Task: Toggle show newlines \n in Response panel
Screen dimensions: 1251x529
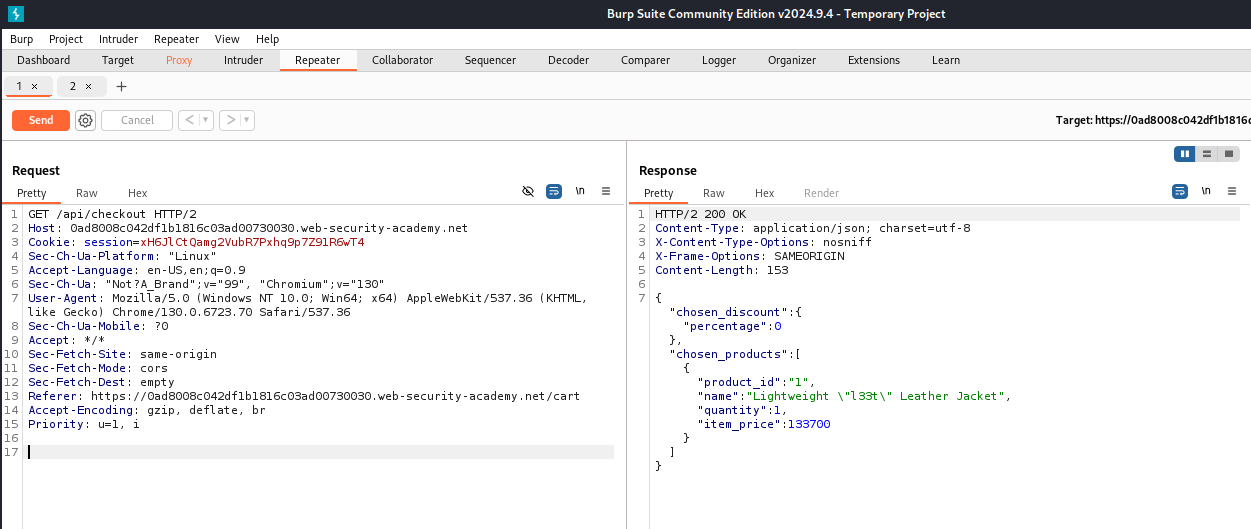Action: click(1206, 191)
